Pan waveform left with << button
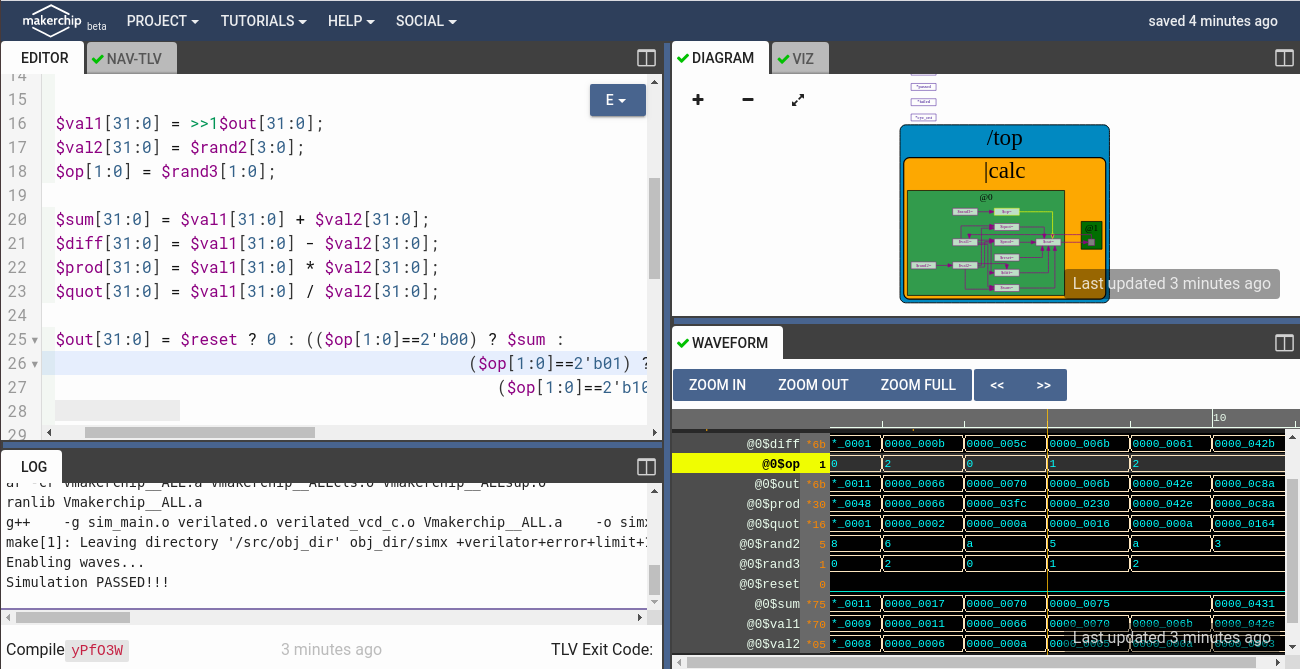The height and width of the screenshot is (669, 1300). pyautogui.click(x=997, y=385)
